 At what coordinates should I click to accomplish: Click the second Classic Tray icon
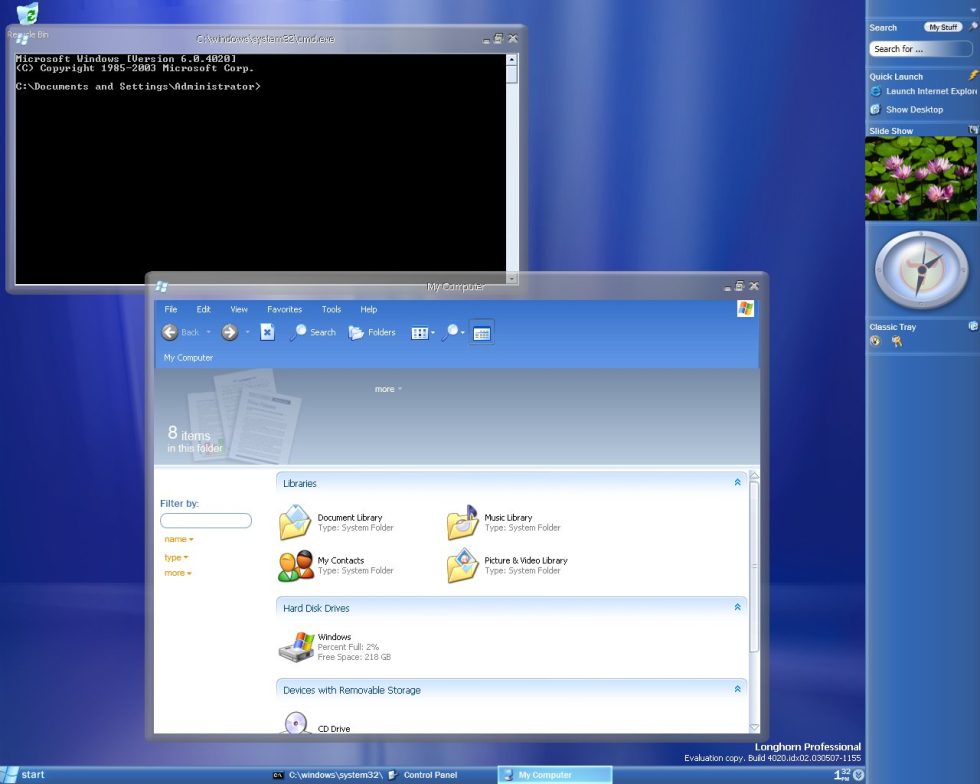(897, 341)
